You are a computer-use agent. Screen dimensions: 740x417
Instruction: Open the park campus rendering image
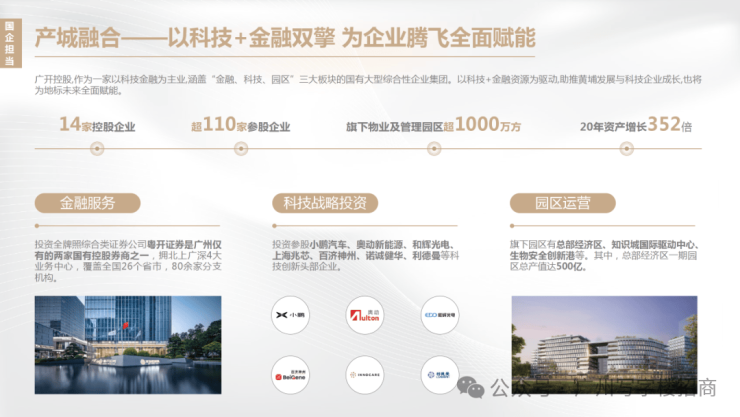(x=605, y=345)
